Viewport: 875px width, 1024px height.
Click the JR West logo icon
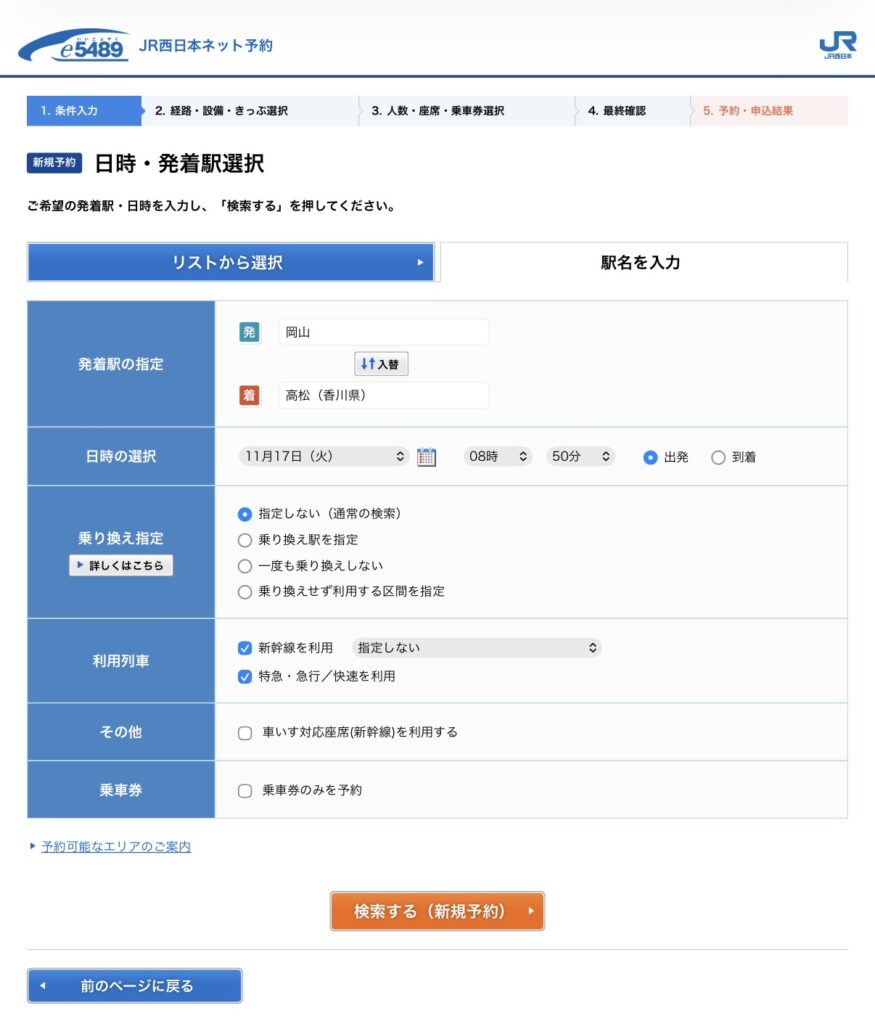[838, 44]
